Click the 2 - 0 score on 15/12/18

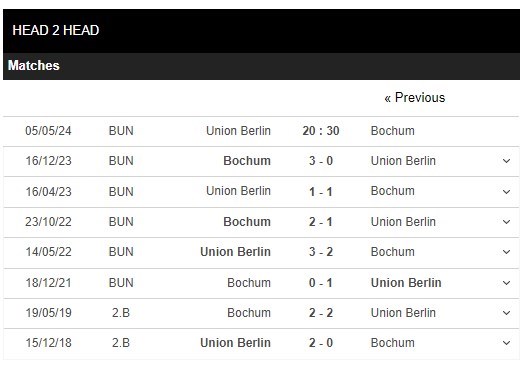(321, 343)
